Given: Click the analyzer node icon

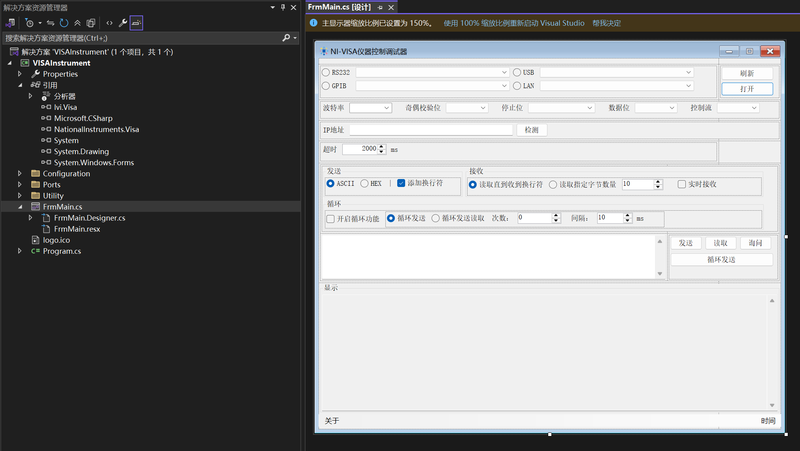Looking at the screenshot, I should 46,96.
